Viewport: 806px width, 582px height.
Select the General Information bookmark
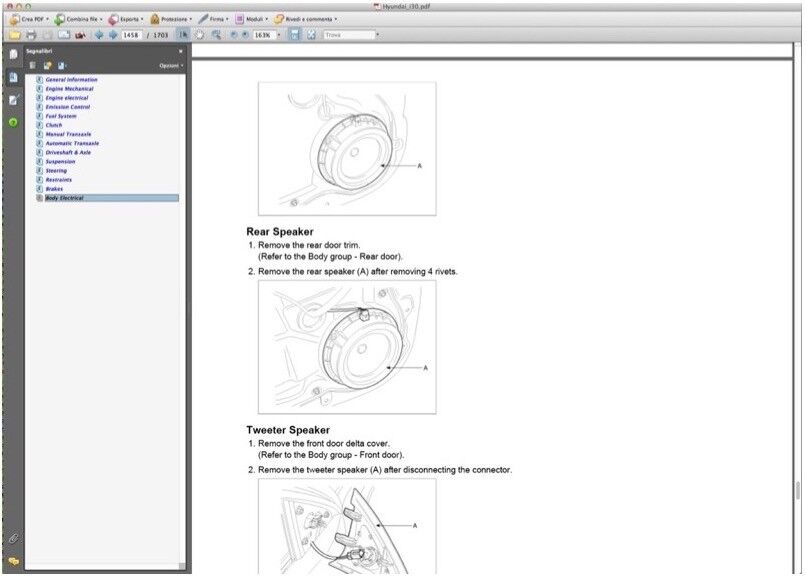coord(71,80)
